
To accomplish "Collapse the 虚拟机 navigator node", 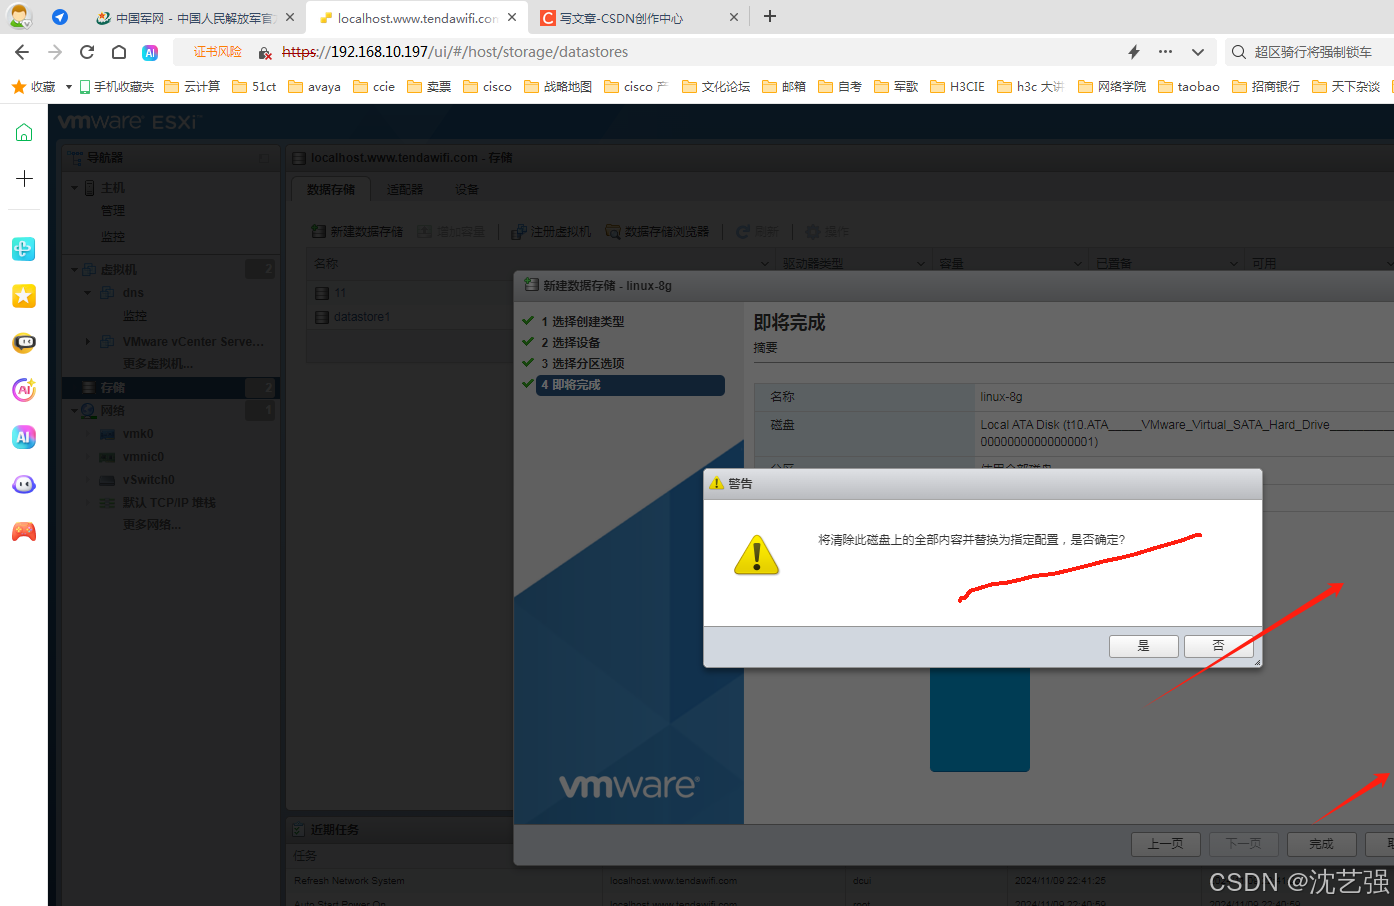I will click(x=75, y=270).
